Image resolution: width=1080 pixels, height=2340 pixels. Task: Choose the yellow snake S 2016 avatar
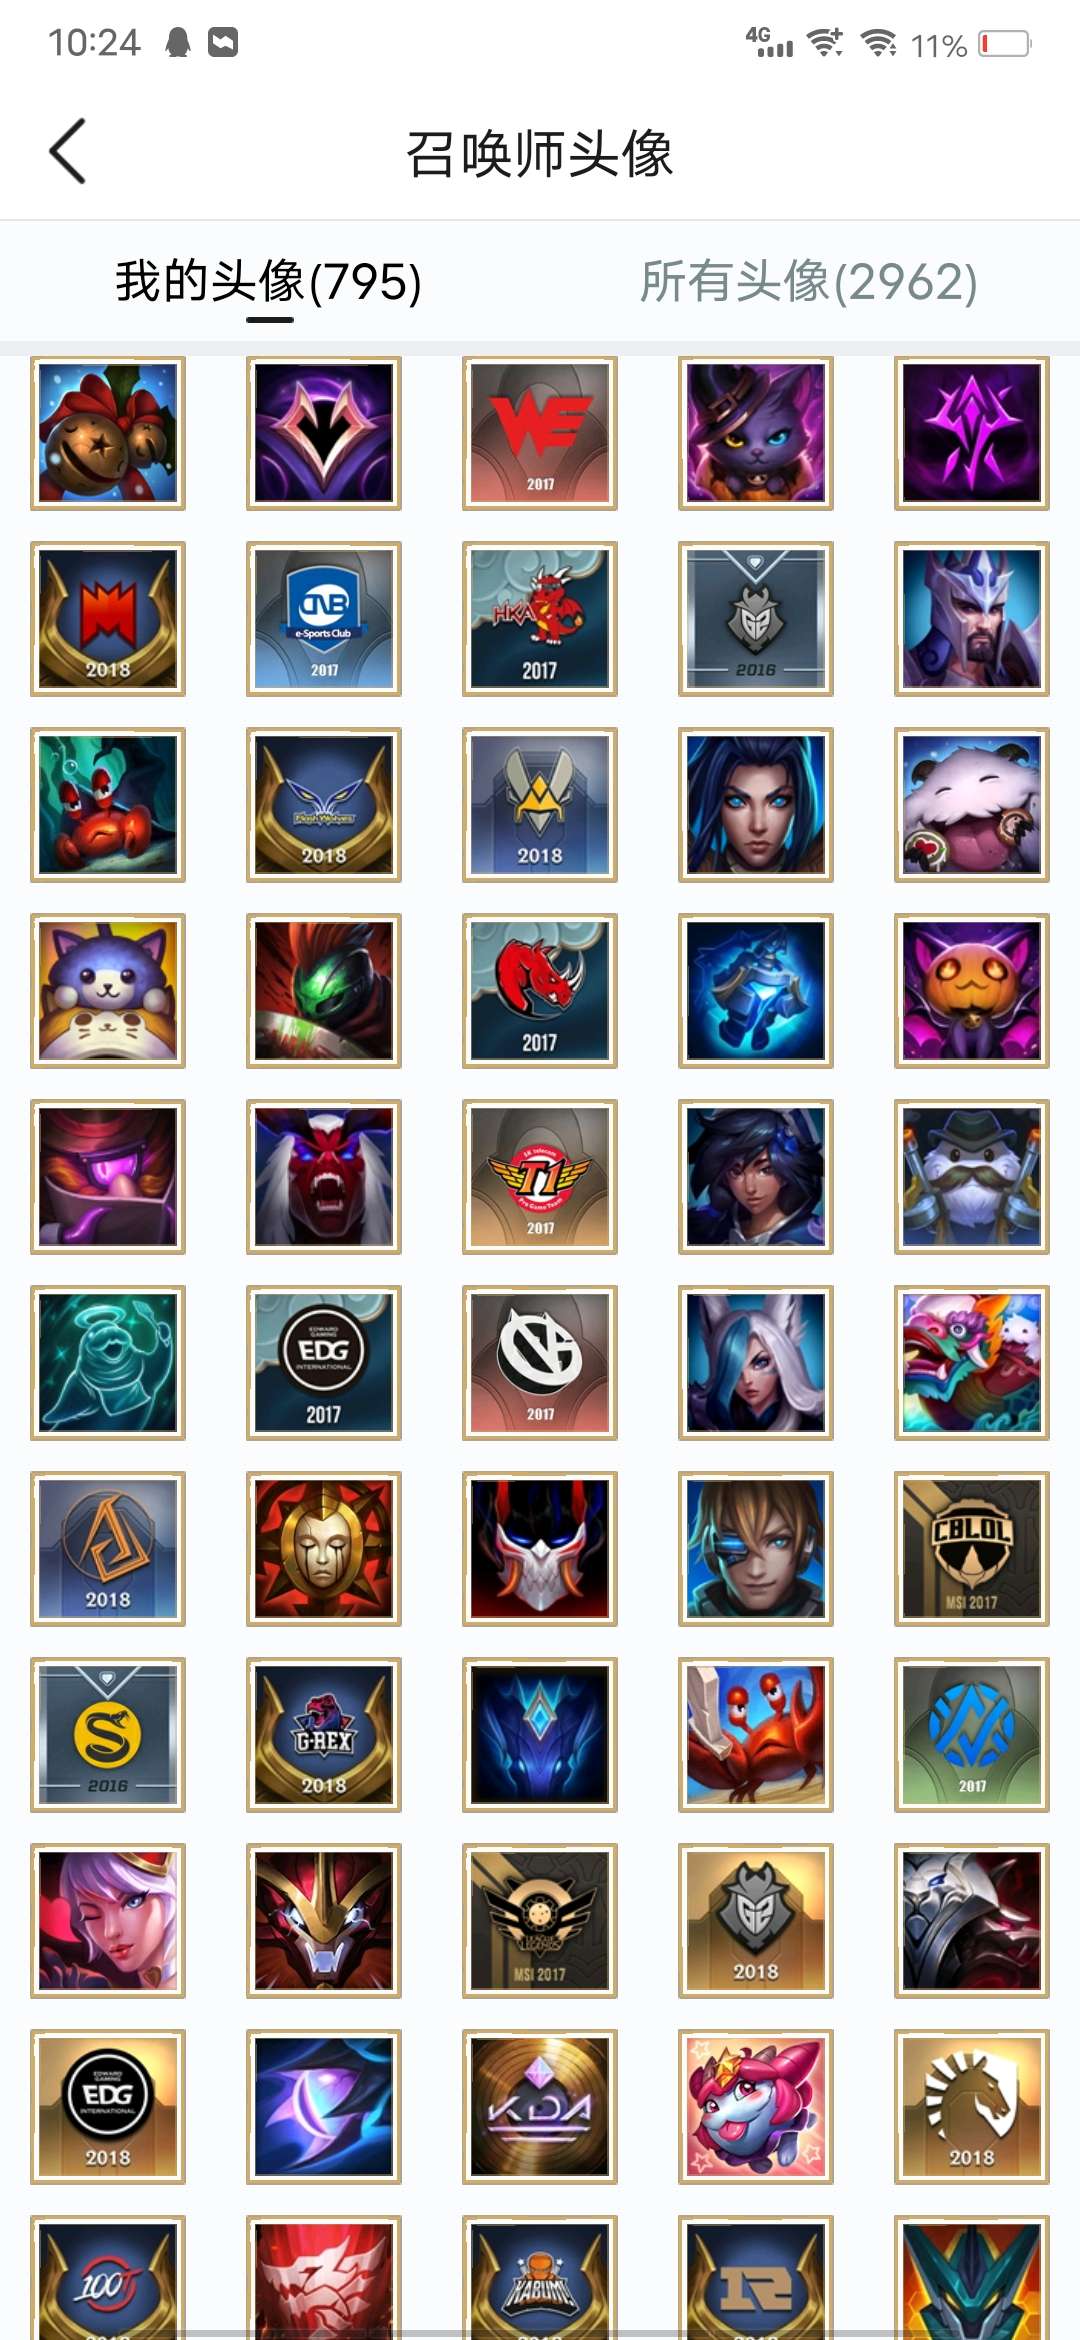click(108, 1735)
